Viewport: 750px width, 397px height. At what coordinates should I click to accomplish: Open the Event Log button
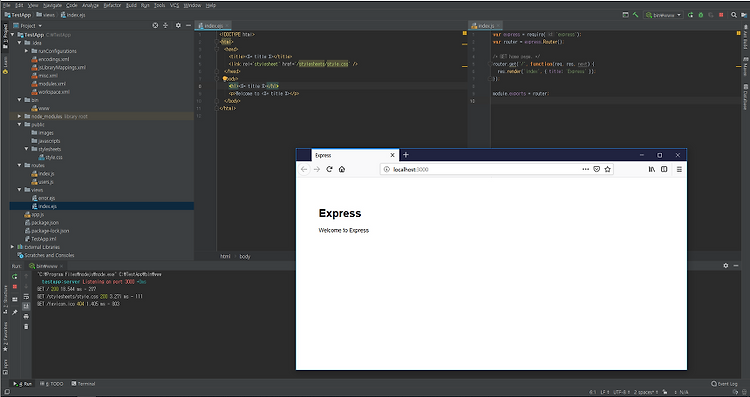[724, 384]
